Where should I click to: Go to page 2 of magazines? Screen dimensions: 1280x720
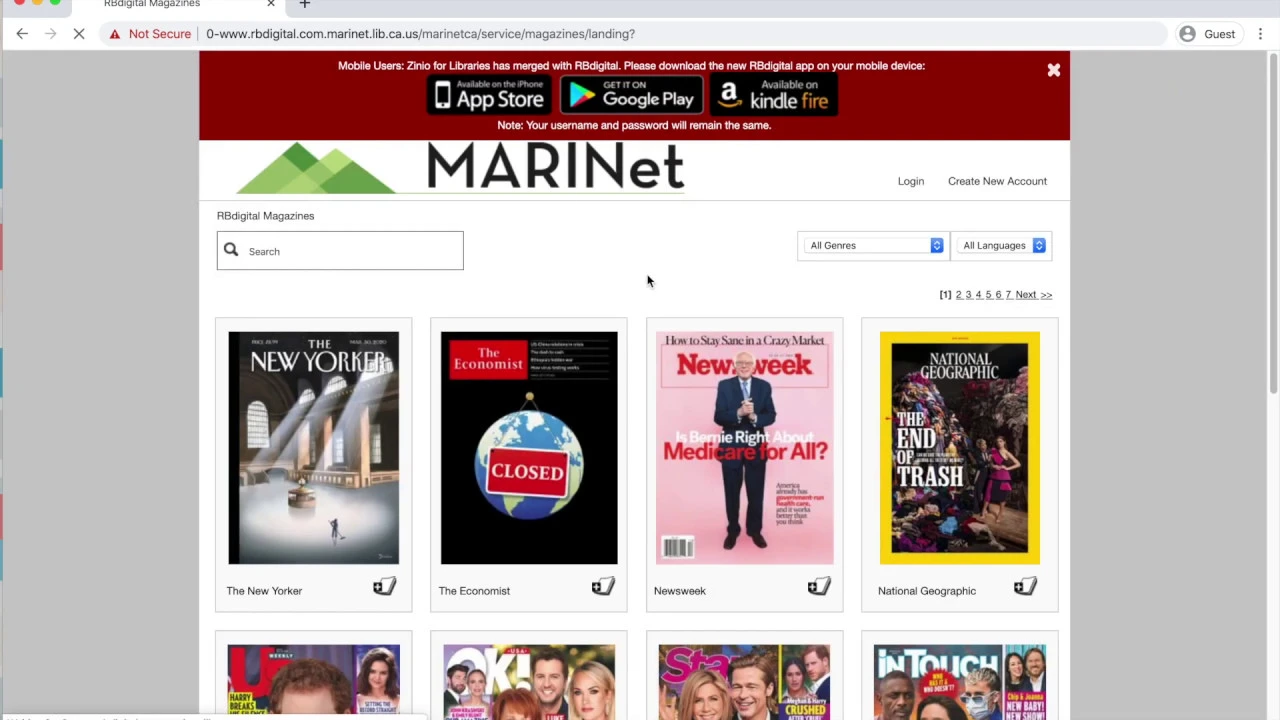958,295
